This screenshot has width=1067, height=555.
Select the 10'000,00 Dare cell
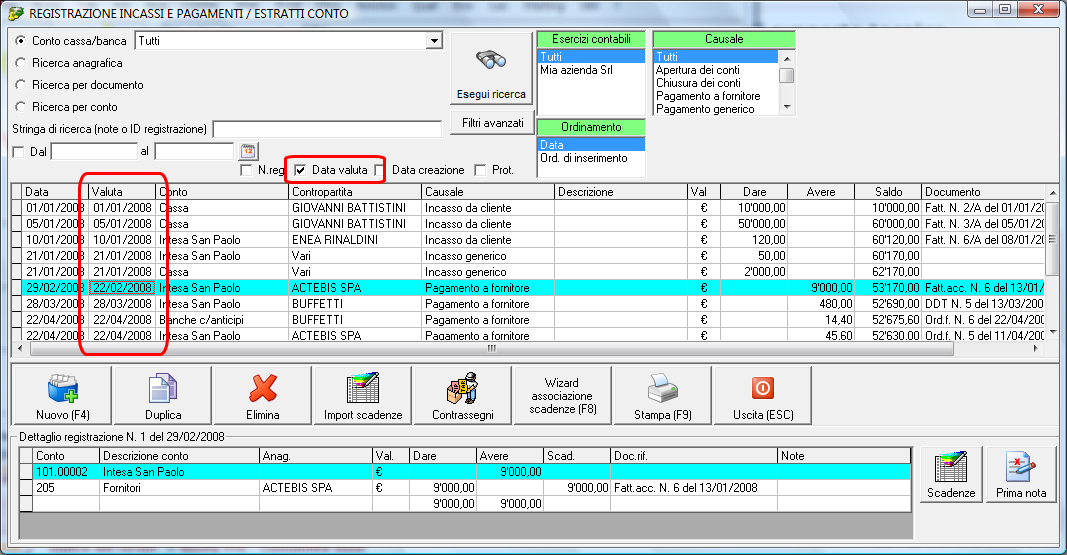(753, 208)
